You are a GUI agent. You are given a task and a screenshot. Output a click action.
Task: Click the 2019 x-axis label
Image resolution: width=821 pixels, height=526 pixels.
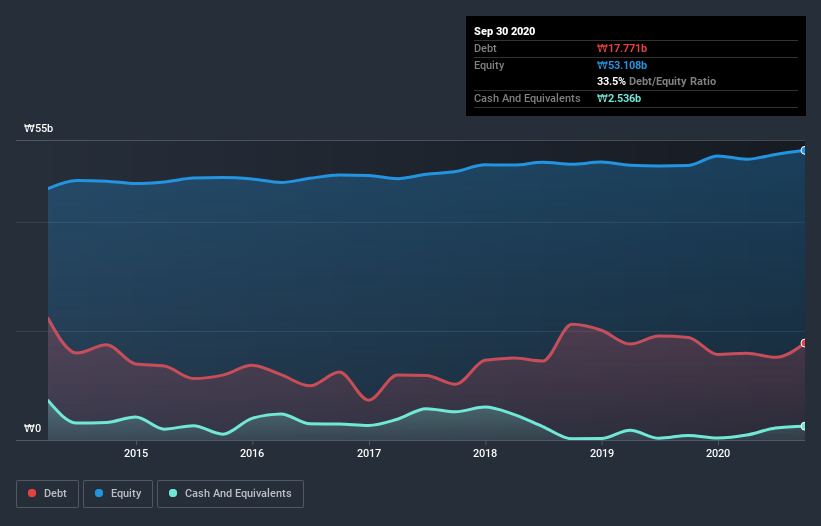tap(602, 453)
